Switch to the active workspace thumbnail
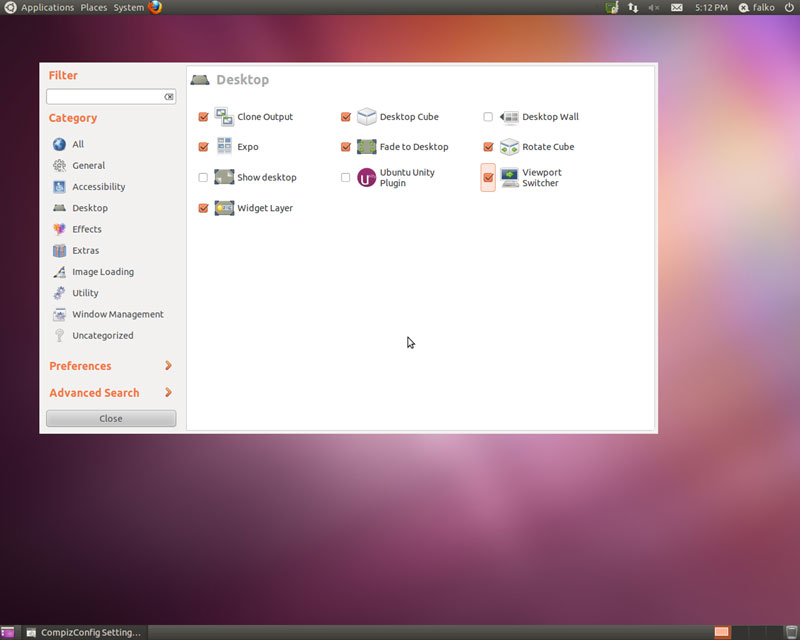Image resolution: width=800 pixels, height=640 pixels. click(x=721, y=632)
